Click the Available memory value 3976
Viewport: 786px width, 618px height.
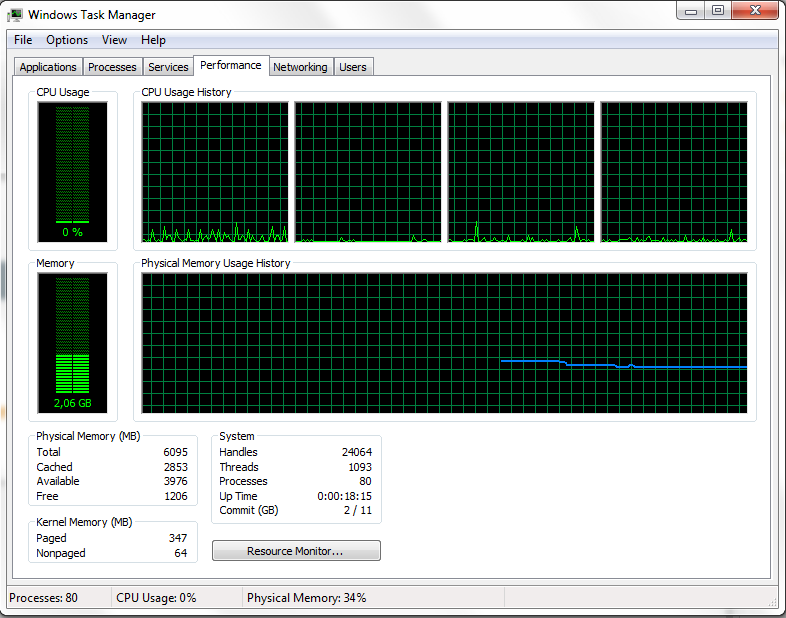point(175,481)
